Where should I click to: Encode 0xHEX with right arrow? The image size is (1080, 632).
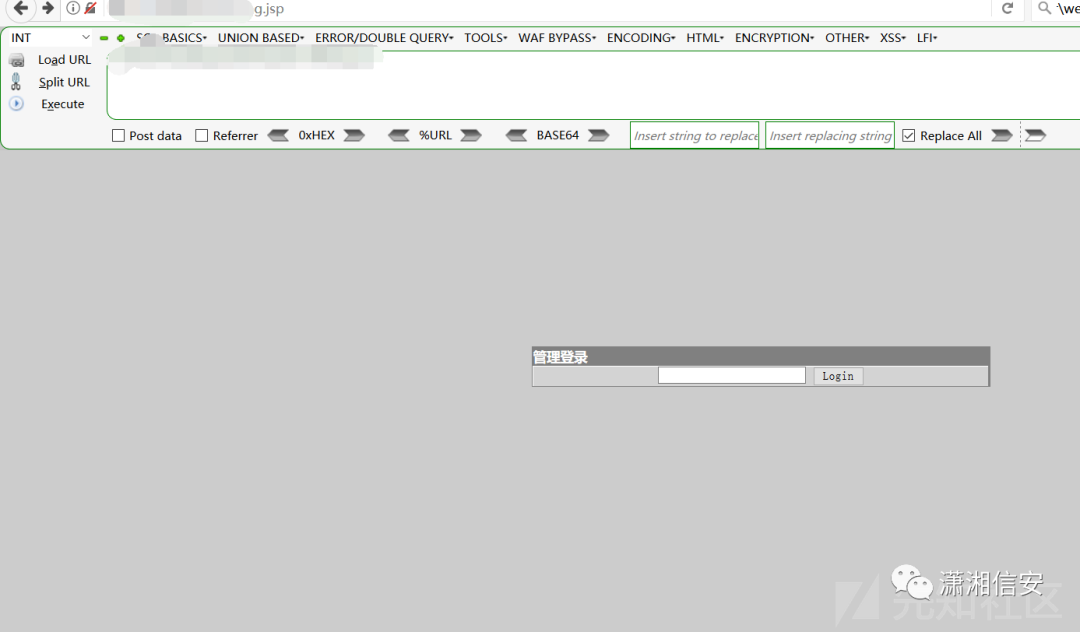pos(354,135)
